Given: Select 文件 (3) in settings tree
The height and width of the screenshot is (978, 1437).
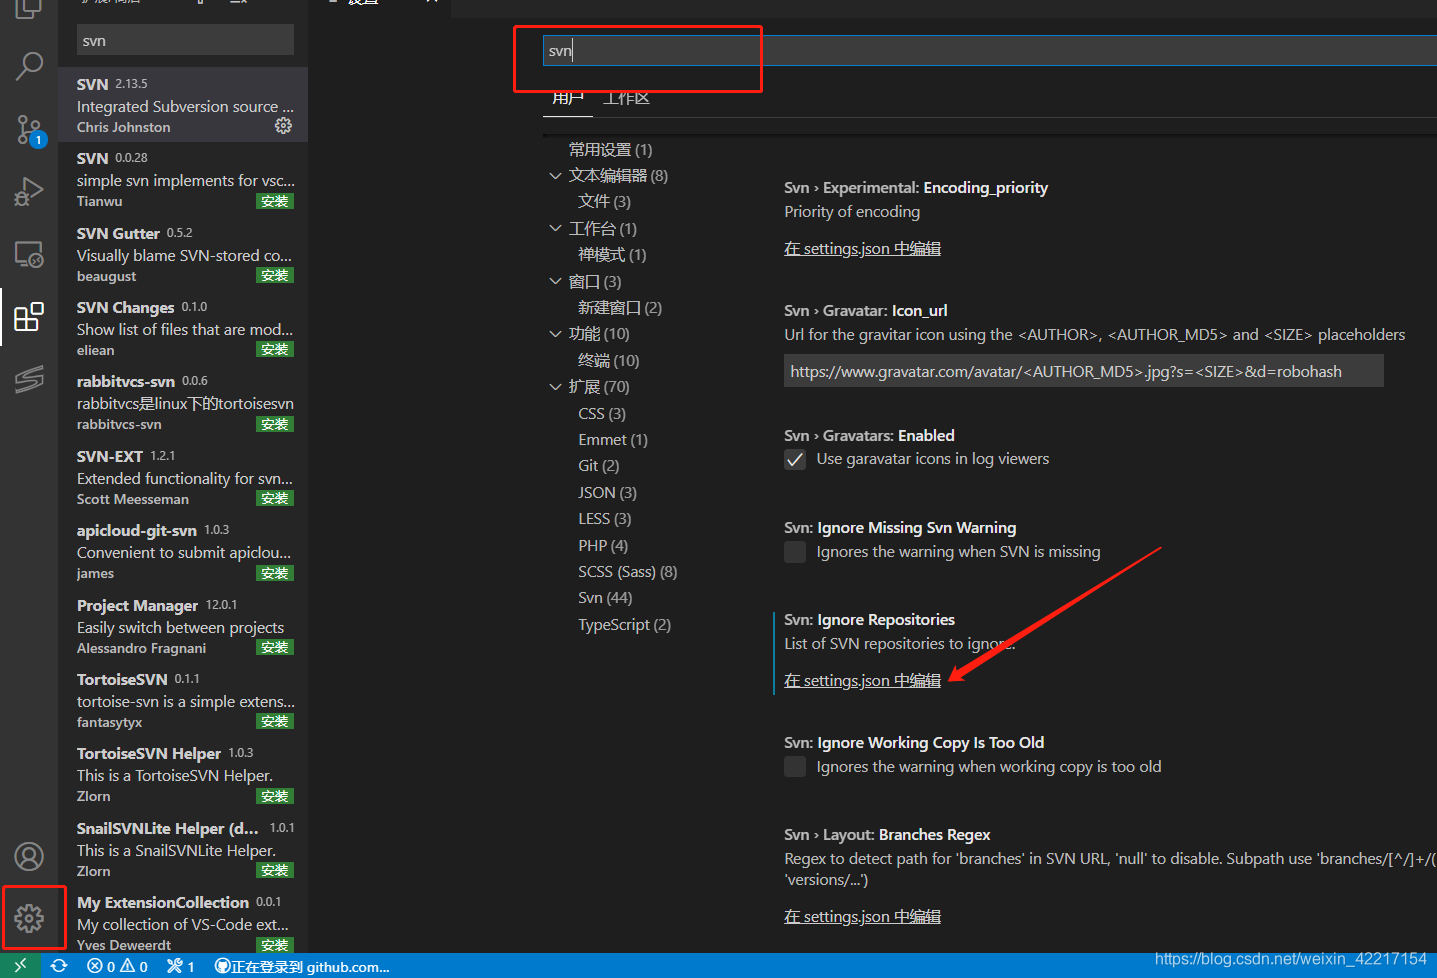Looking at the screenshot, I should pos(604,202).
